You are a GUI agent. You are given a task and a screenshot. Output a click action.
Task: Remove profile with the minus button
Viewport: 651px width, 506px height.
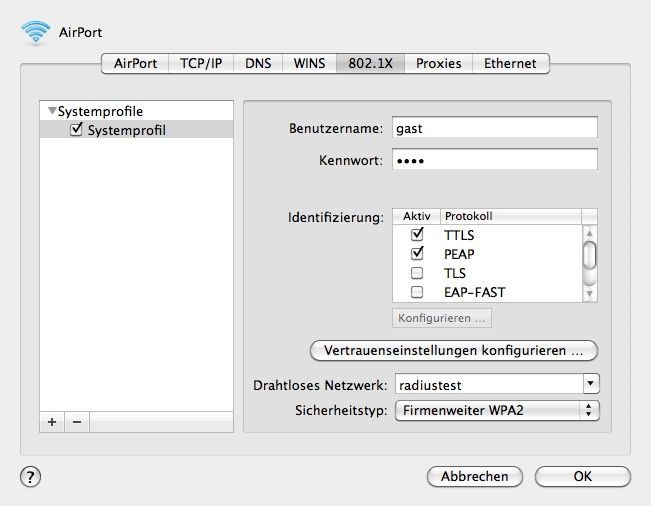[x=77, y=422]
